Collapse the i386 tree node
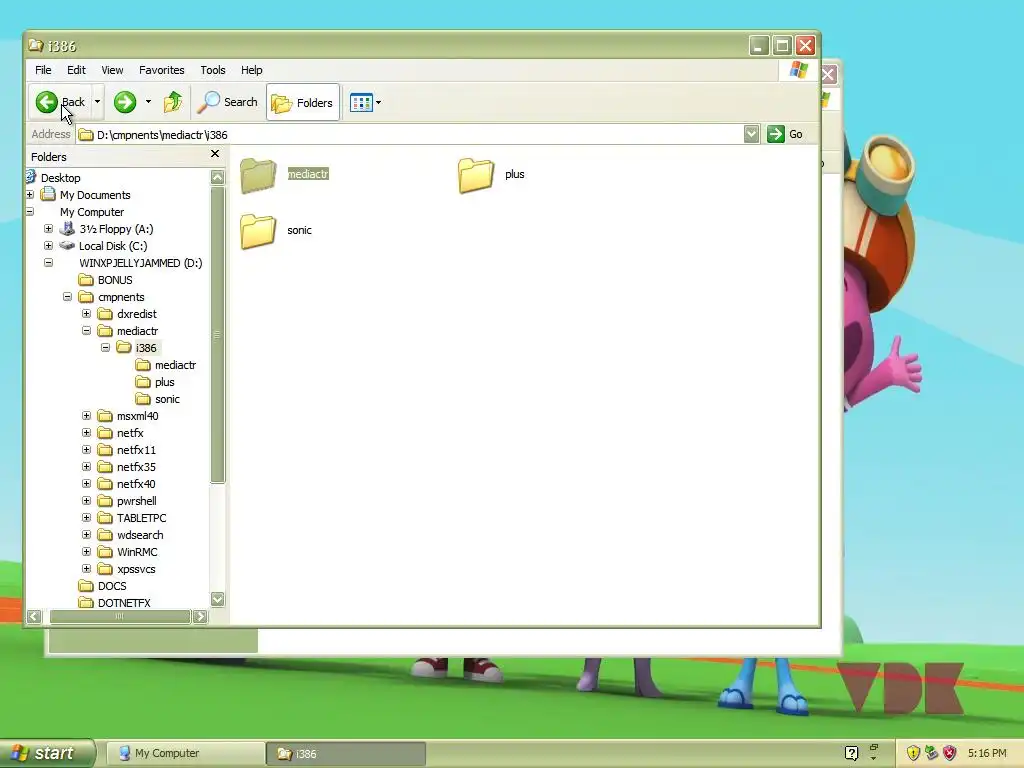The width and height of the screenshot is (1024, 768). 105,347
